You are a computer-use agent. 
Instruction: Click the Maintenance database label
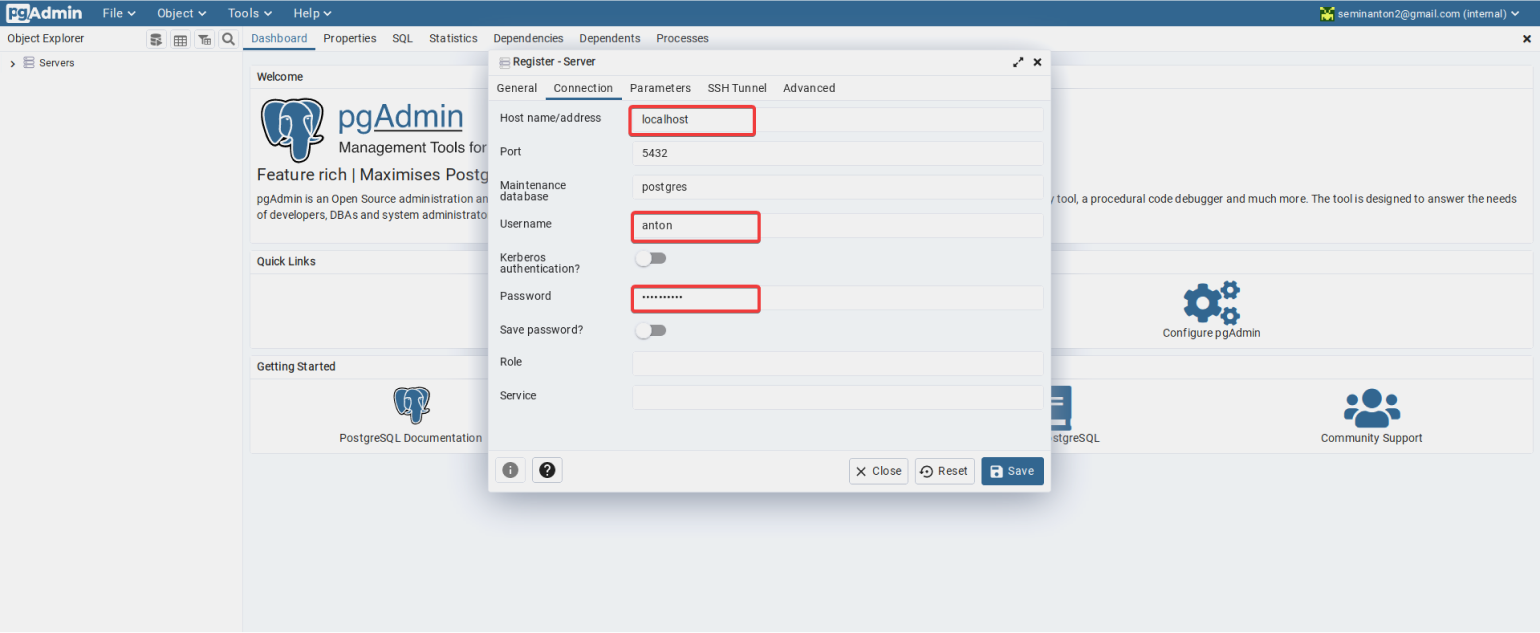pos(533,191)
